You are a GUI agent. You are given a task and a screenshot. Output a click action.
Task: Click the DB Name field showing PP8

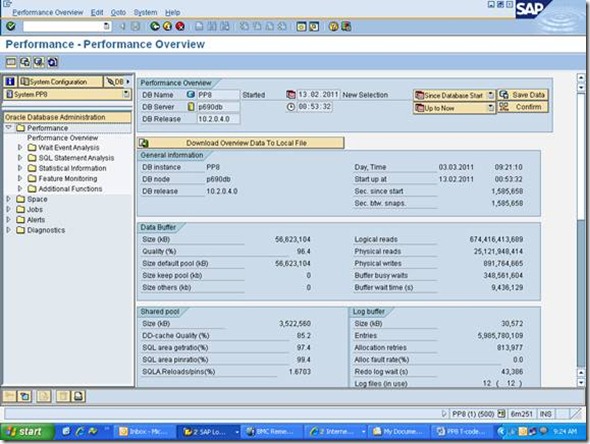pos(218,95)
